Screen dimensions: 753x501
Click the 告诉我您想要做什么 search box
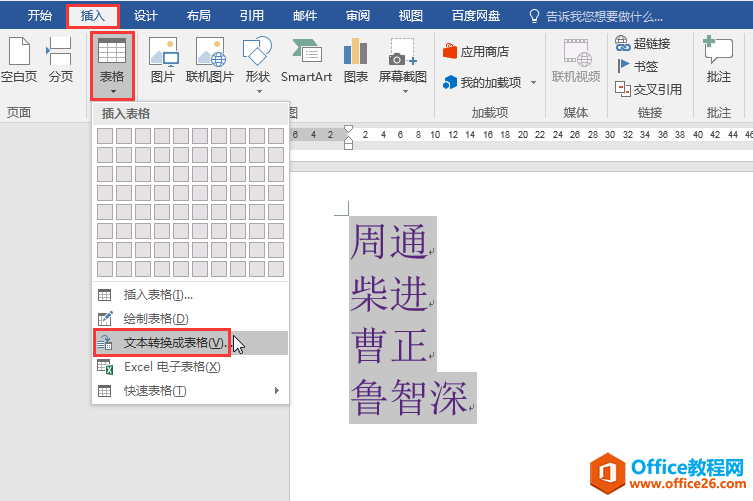[x=604, y=17]
